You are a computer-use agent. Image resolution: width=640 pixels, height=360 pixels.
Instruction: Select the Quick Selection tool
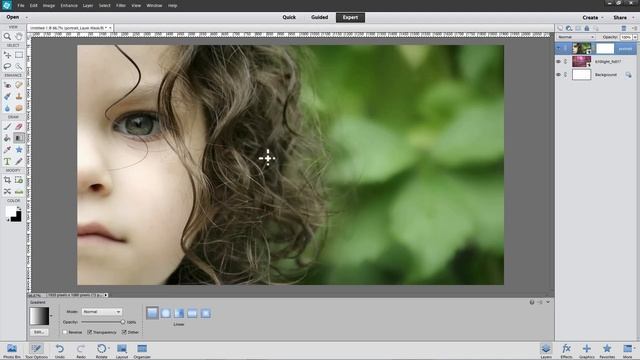click(x=19, y=66)
